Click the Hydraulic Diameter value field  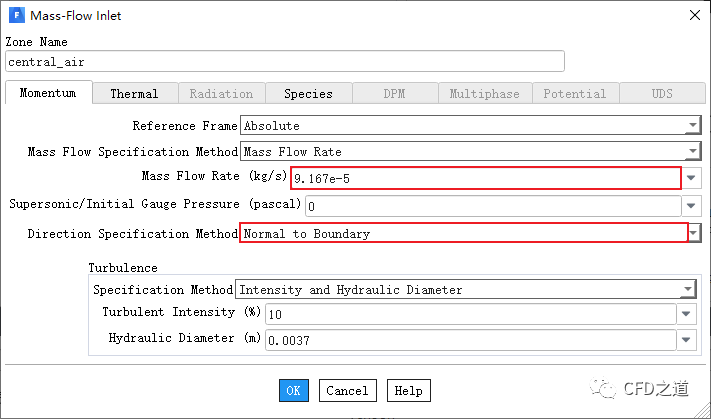(x=470, y=340)
